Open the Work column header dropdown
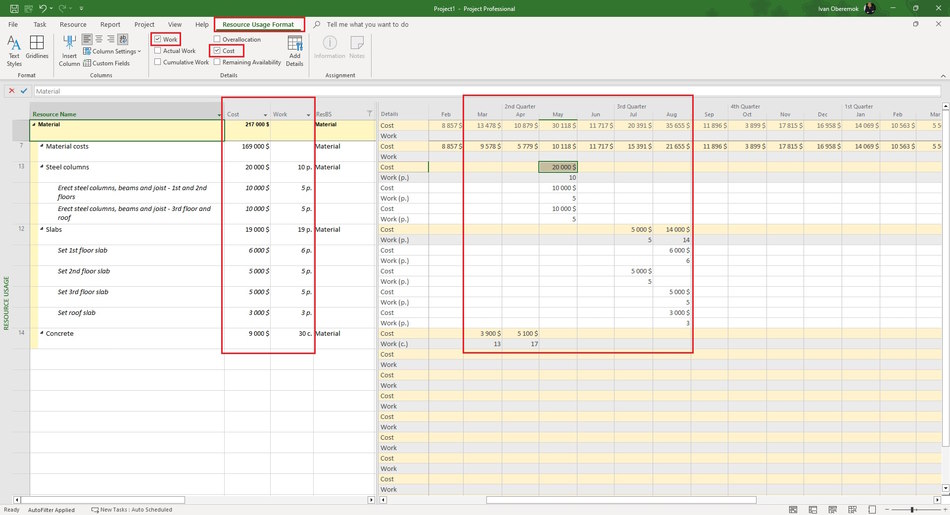Image resolution: width=950 pixels, height=515 pixels. [308, 115]
